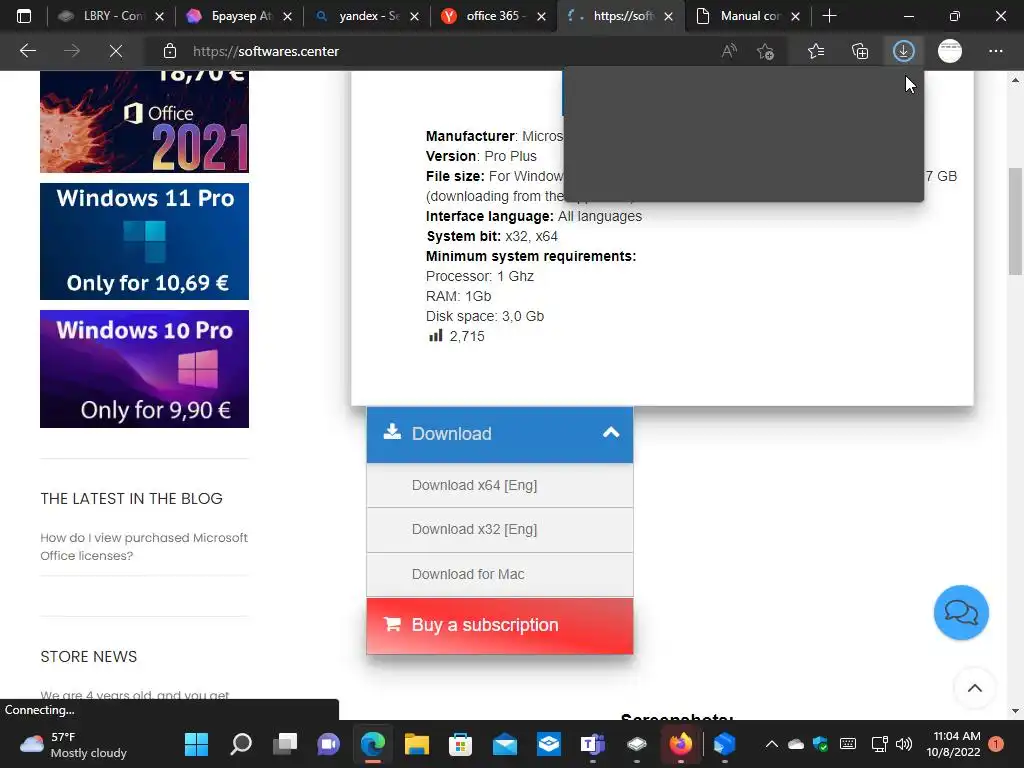This screenshot has height=768, width=1024.
Task: Click the scroll-to-top arrow button
Action: (974, 688)
